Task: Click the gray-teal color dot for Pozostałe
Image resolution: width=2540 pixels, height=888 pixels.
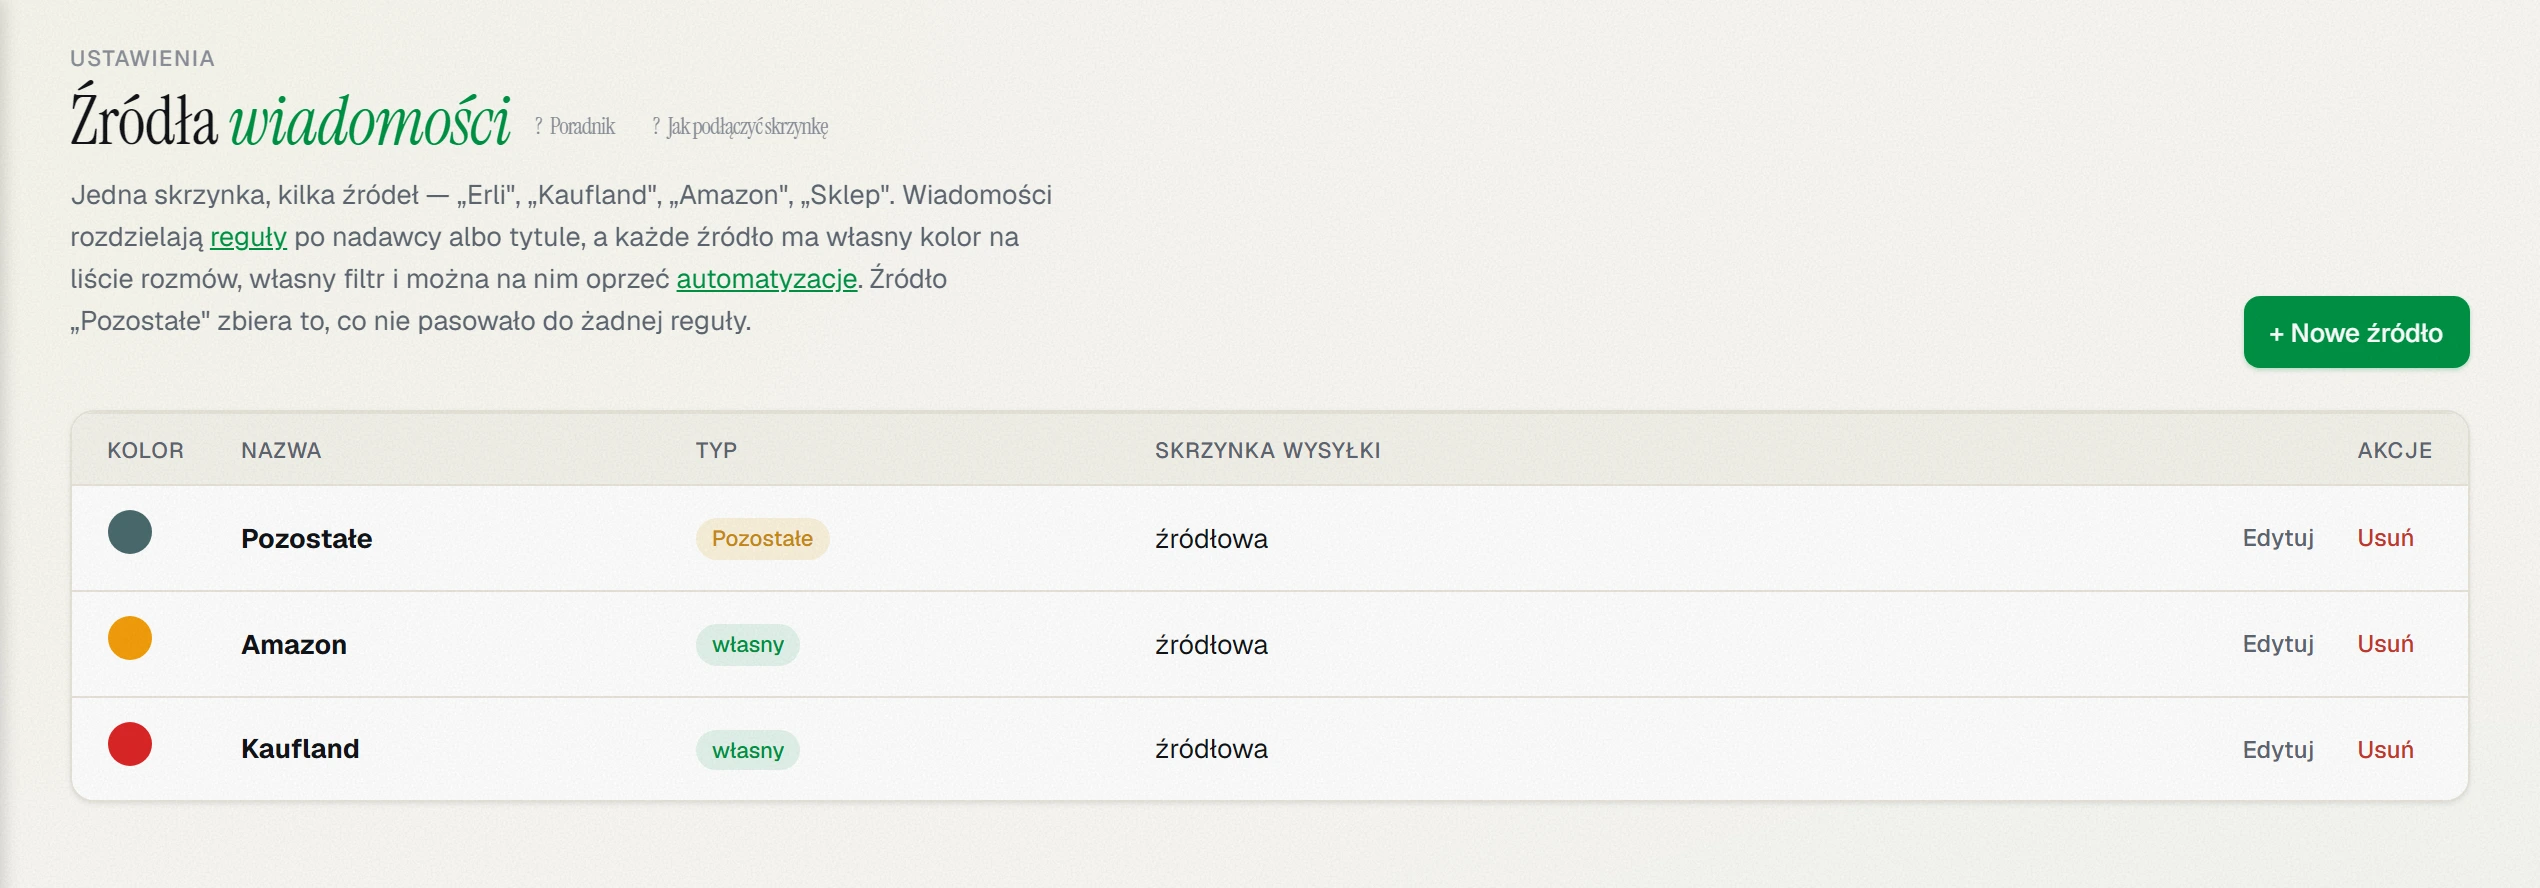Action: [x=130, y=532]
